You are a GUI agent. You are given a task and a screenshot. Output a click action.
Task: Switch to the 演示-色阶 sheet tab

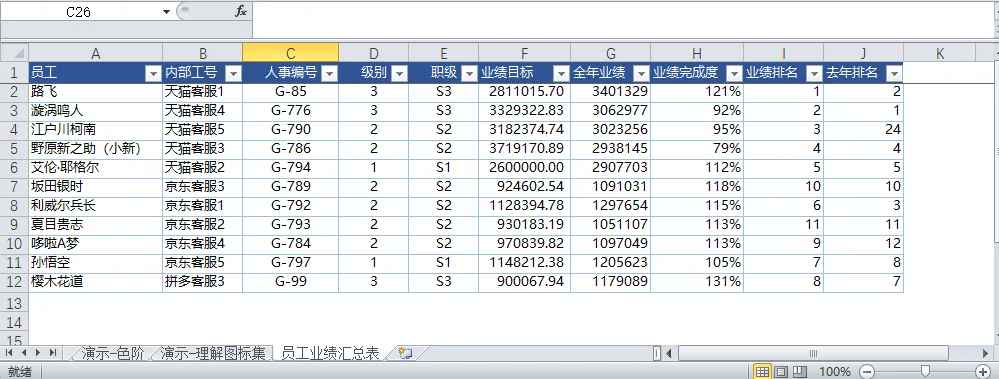point(113,353)
